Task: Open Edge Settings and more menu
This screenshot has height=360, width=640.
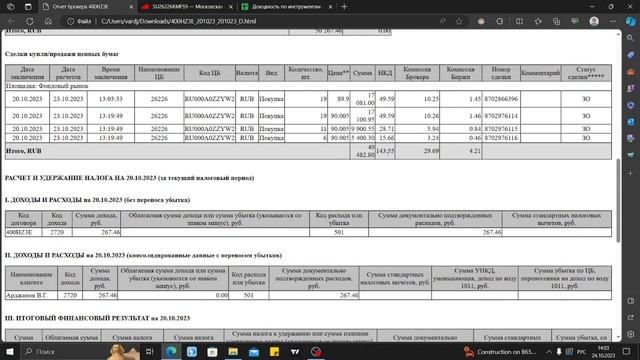Action: pos(613,21)
